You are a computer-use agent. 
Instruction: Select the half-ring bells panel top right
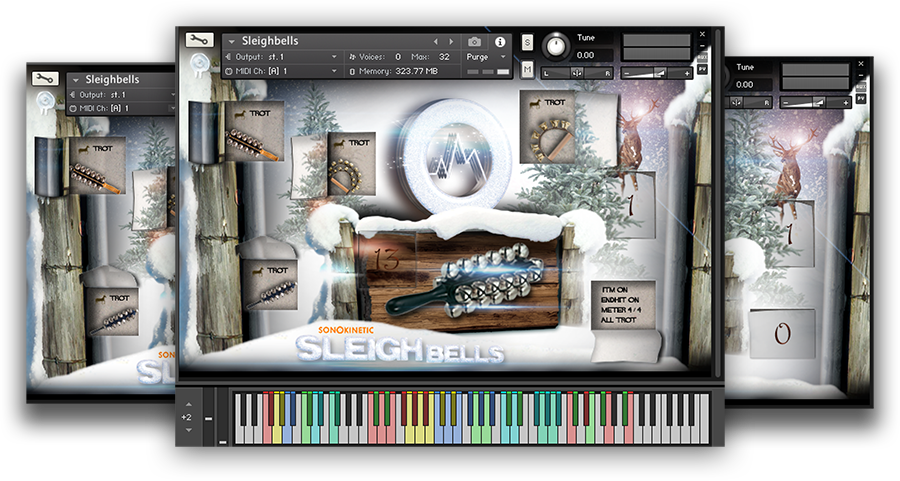548,126
